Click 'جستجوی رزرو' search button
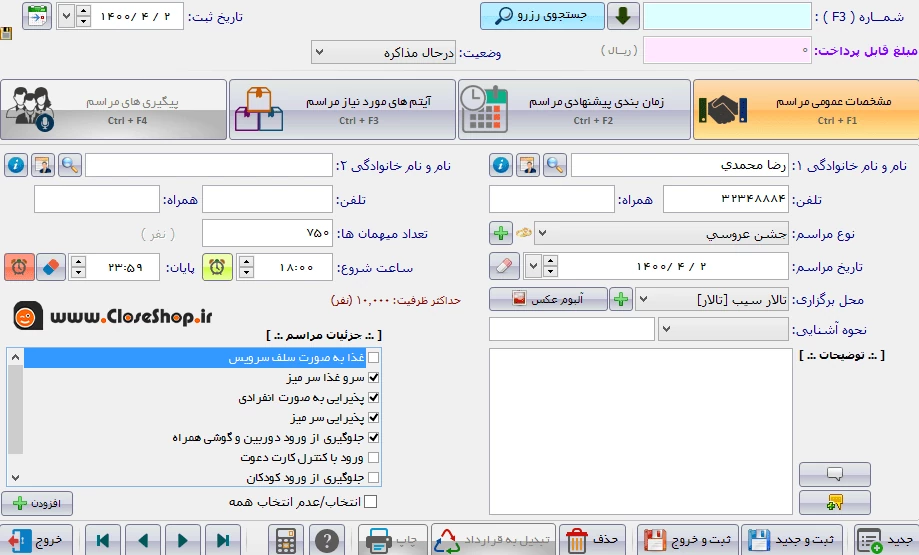This screenshot has height=555, width=919. [x=542, y=16]
